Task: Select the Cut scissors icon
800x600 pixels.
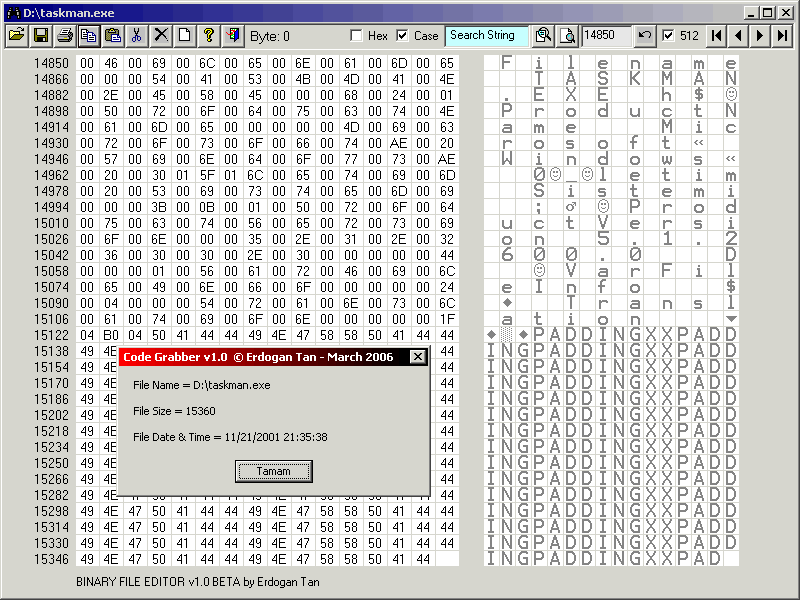Action: tap(136, 35)
